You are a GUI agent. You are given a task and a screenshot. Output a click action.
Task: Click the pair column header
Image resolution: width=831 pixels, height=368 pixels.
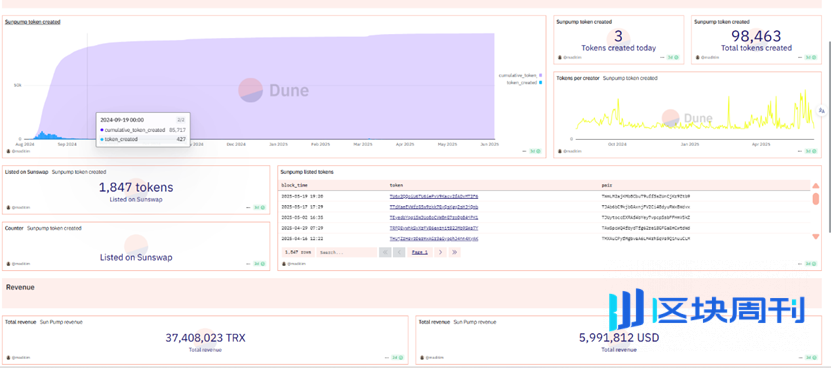(x=607, y=186)
